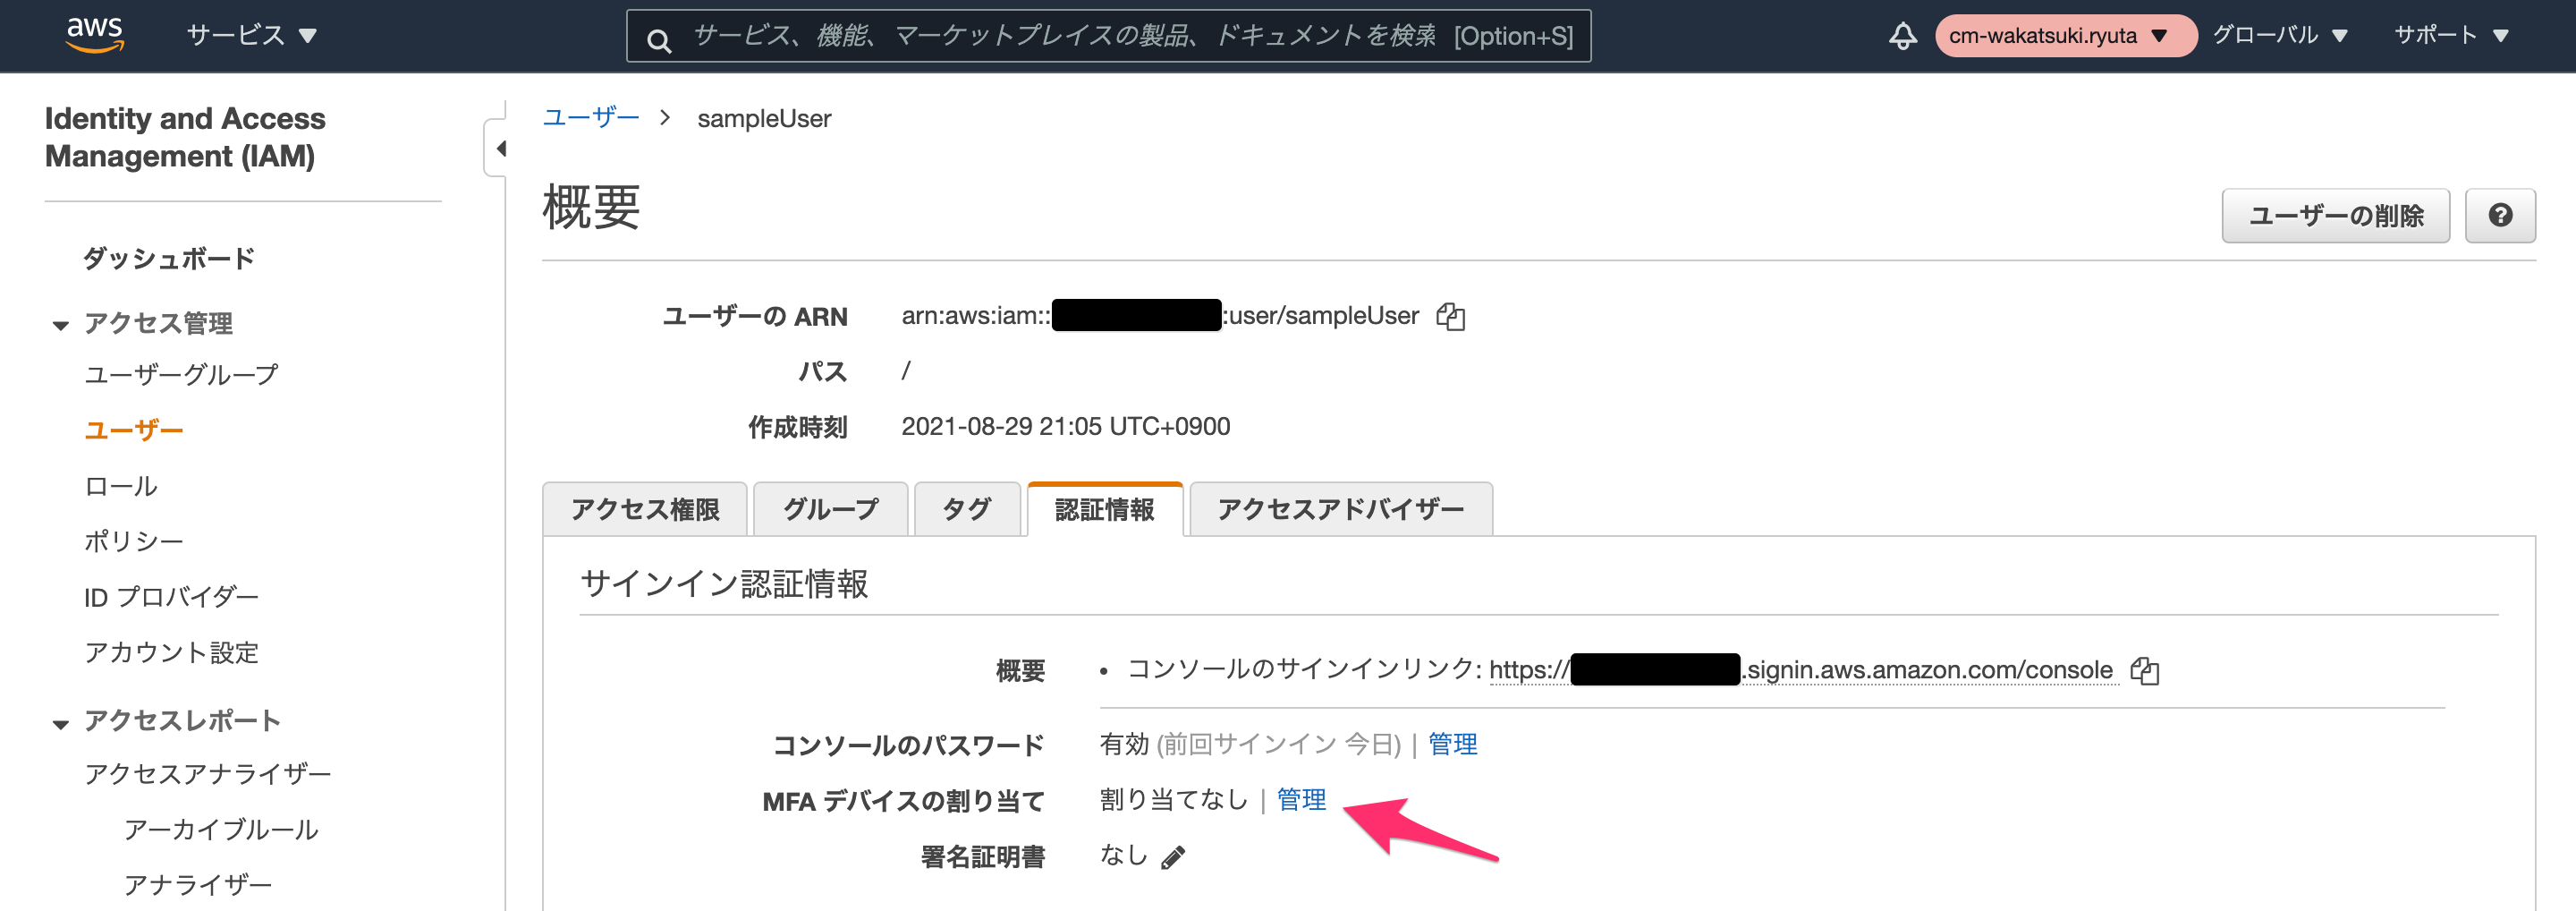This screenshot has height=911, width=2576.
Task: Open the サービス dropdown menu
Action: pyautogui.click(x=251, y=35)
